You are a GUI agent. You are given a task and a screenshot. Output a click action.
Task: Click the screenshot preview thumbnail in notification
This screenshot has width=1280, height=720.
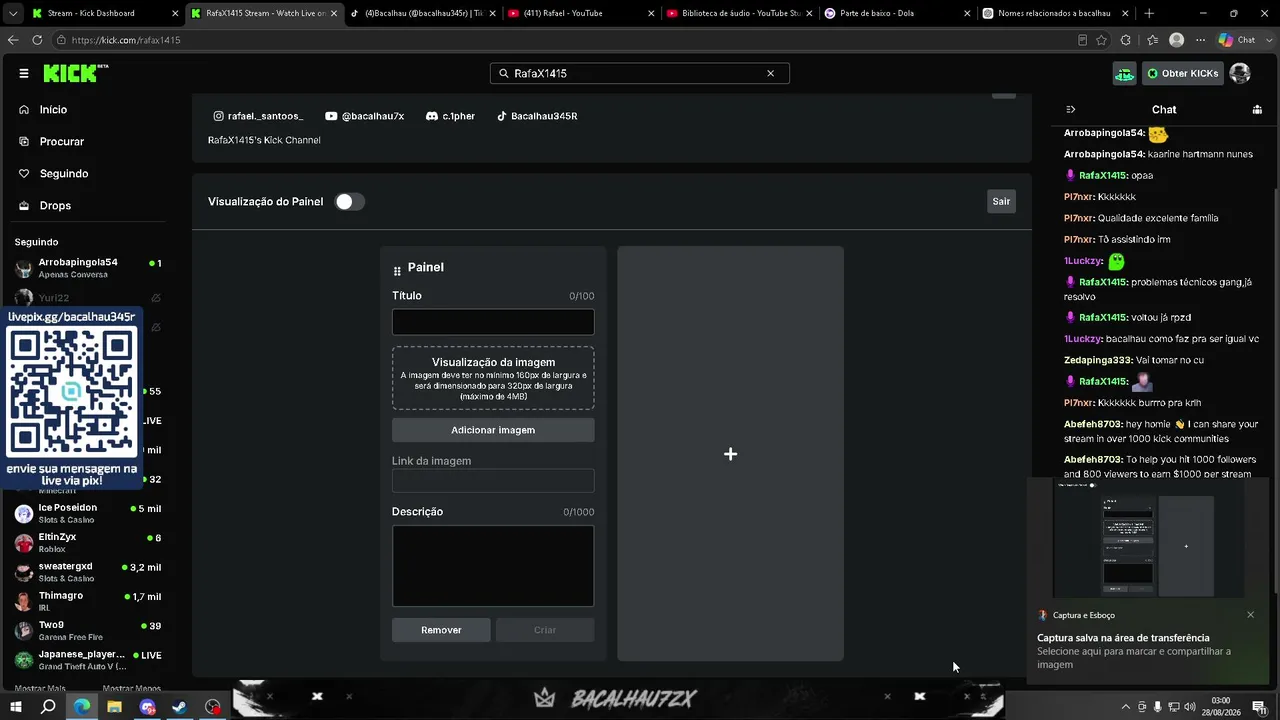tap(1148, 540)
